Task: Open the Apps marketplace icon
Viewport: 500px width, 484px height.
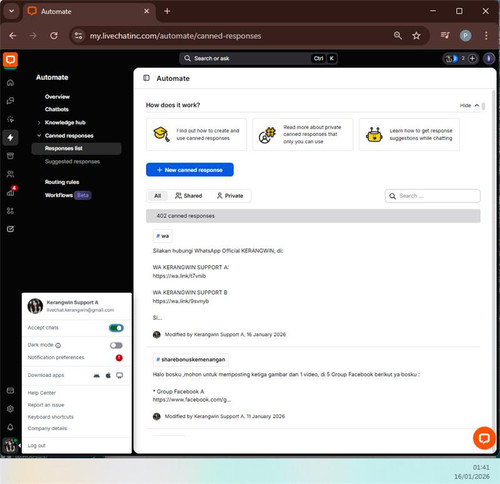Action: coord(10,211)
